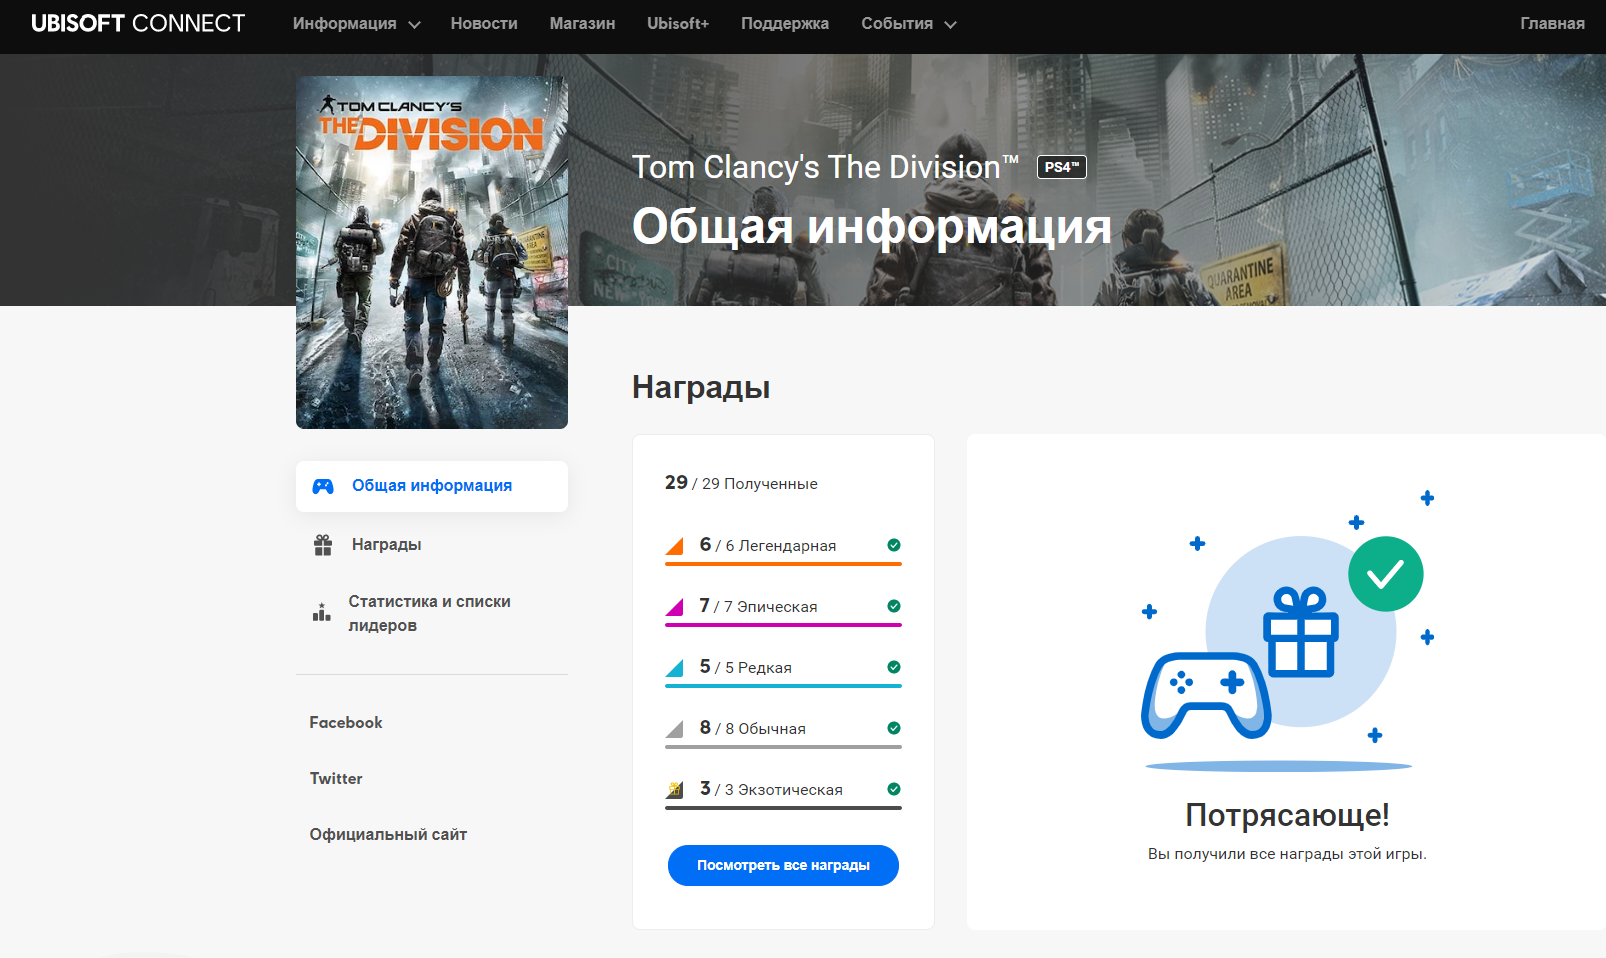Click the Потрясающе! heading
Image resolution: width=1606 pixels, height=958 pixels.
[1287, 815]
